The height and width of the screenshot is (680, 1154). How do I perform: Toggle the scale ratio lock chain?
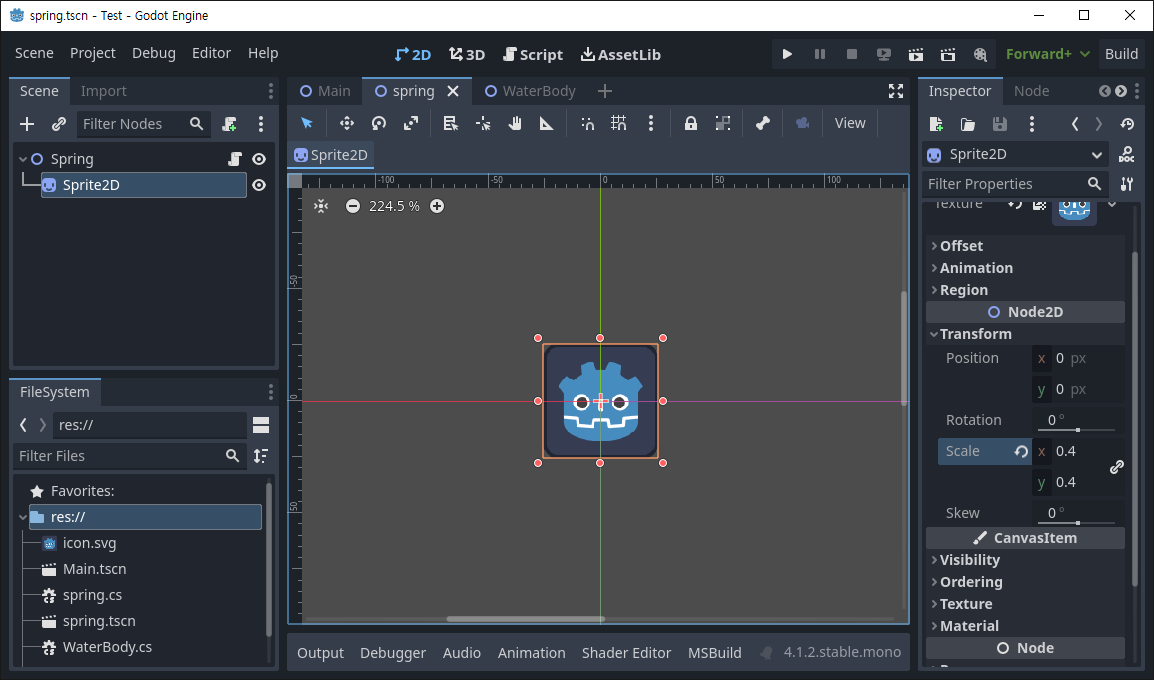point(1116,467)
